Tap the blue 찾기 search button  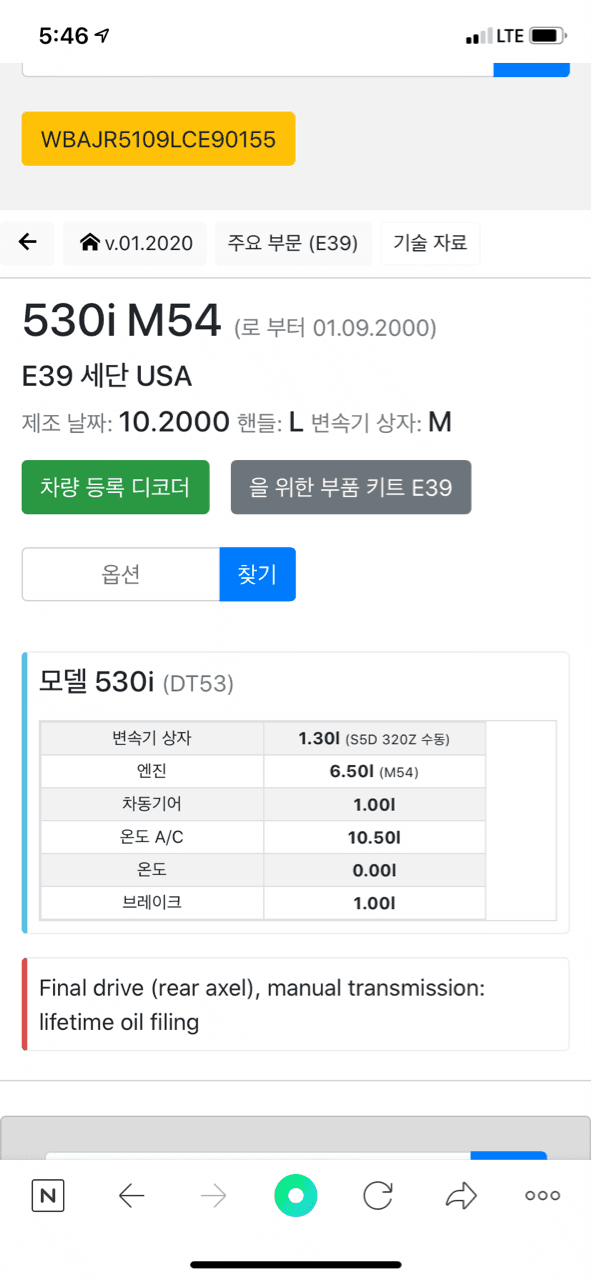[x=257, y=574]
